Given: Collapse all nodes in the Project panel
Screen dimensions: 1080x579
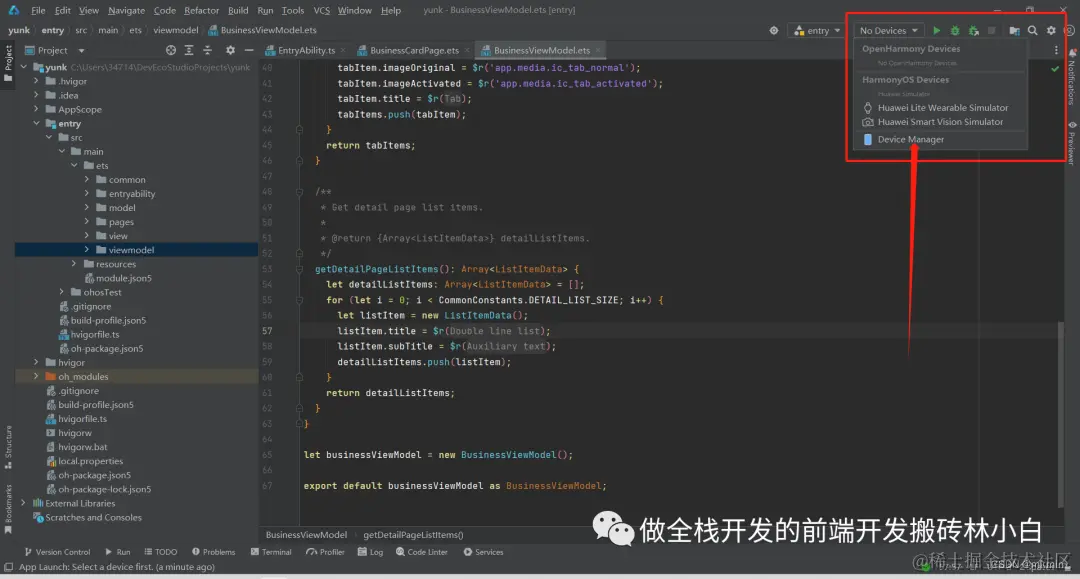Looking at the screenshot, I should click(207, 49).
